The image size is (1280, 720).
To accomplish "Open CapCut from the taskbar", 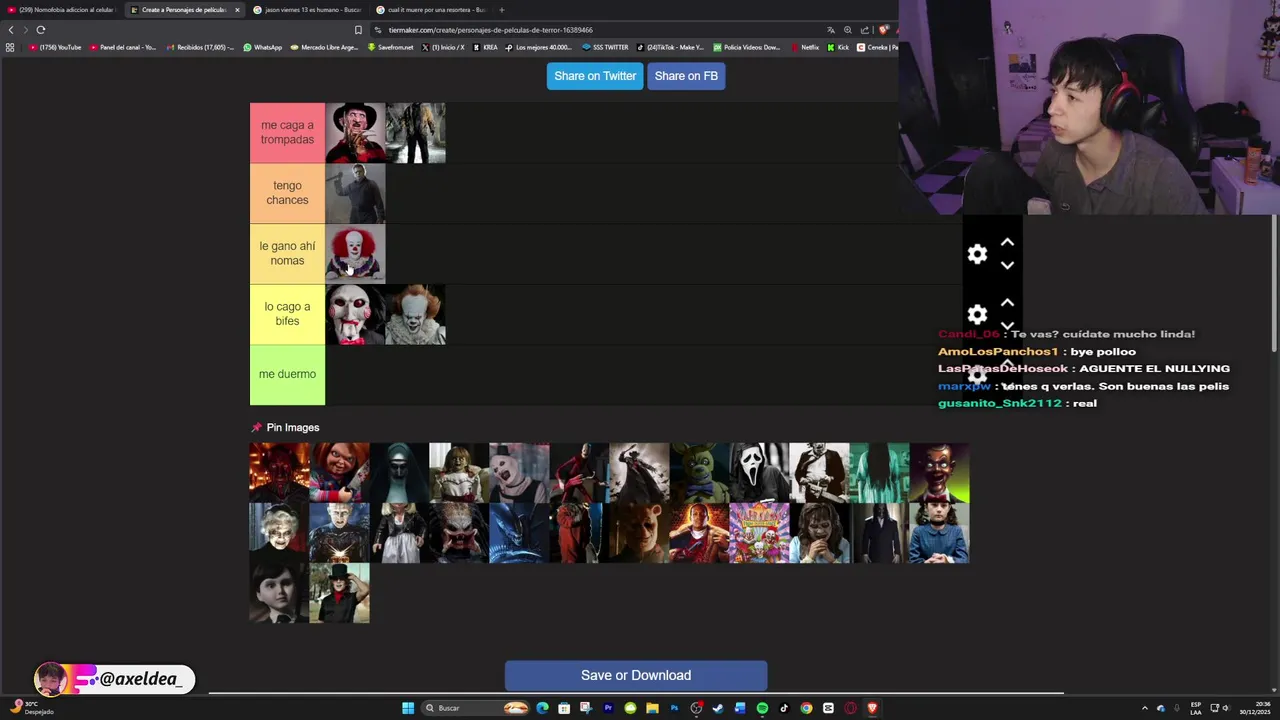I will (828, 708).
